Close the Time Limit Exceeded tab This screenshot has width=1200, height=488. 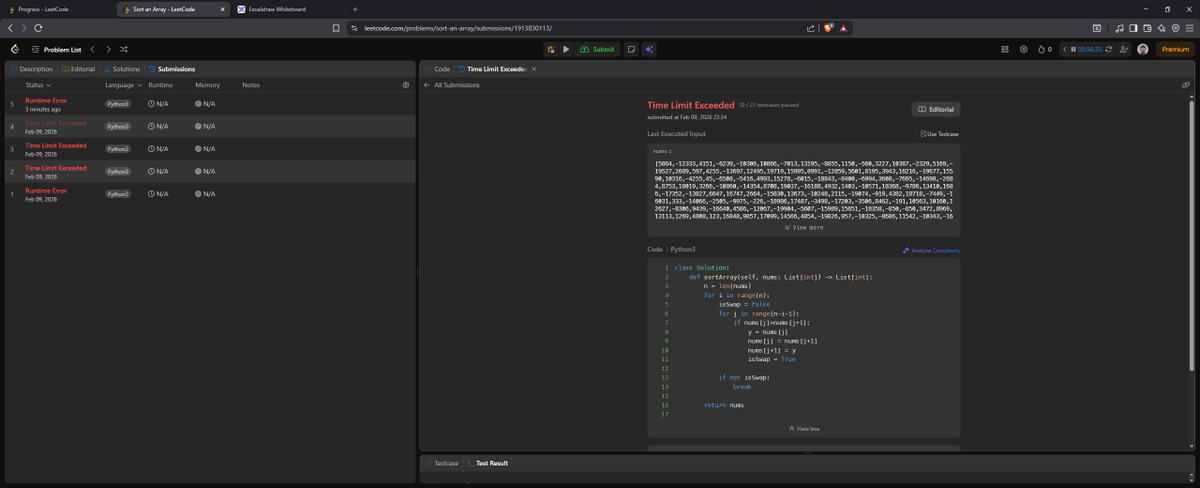534,69
